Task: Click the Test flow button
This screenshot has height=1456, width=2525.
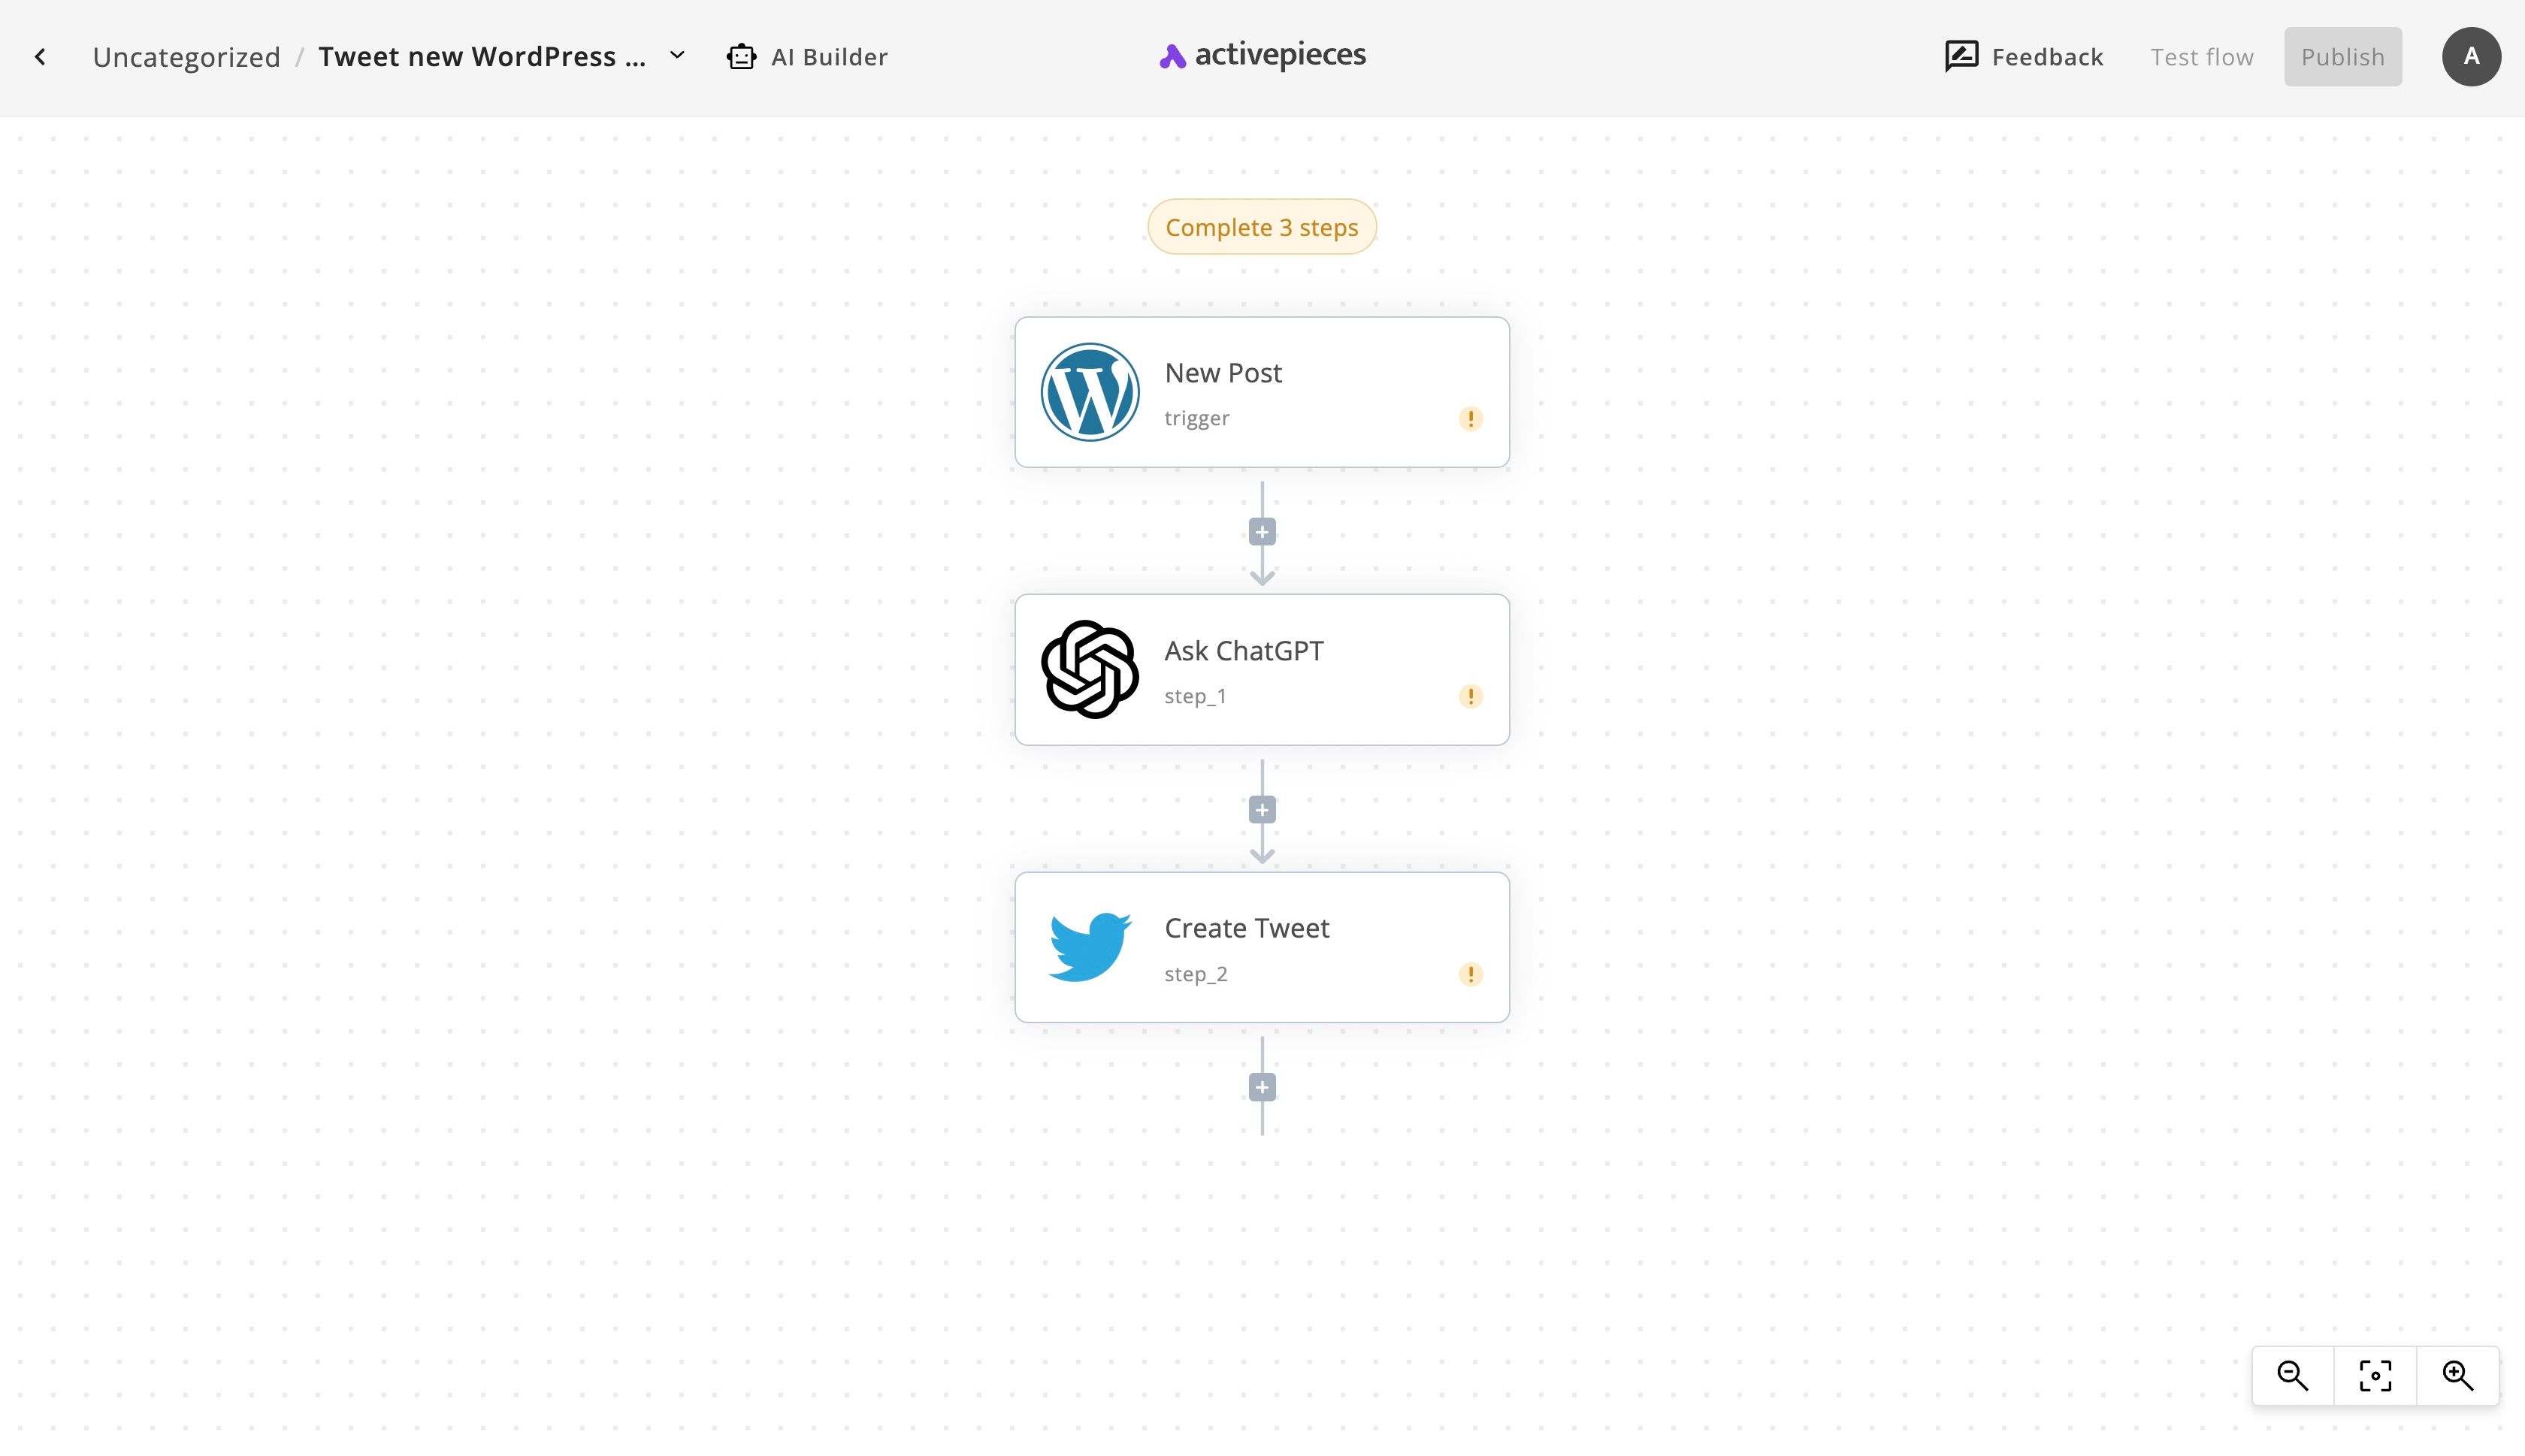Action: [x=2202, y=57]
